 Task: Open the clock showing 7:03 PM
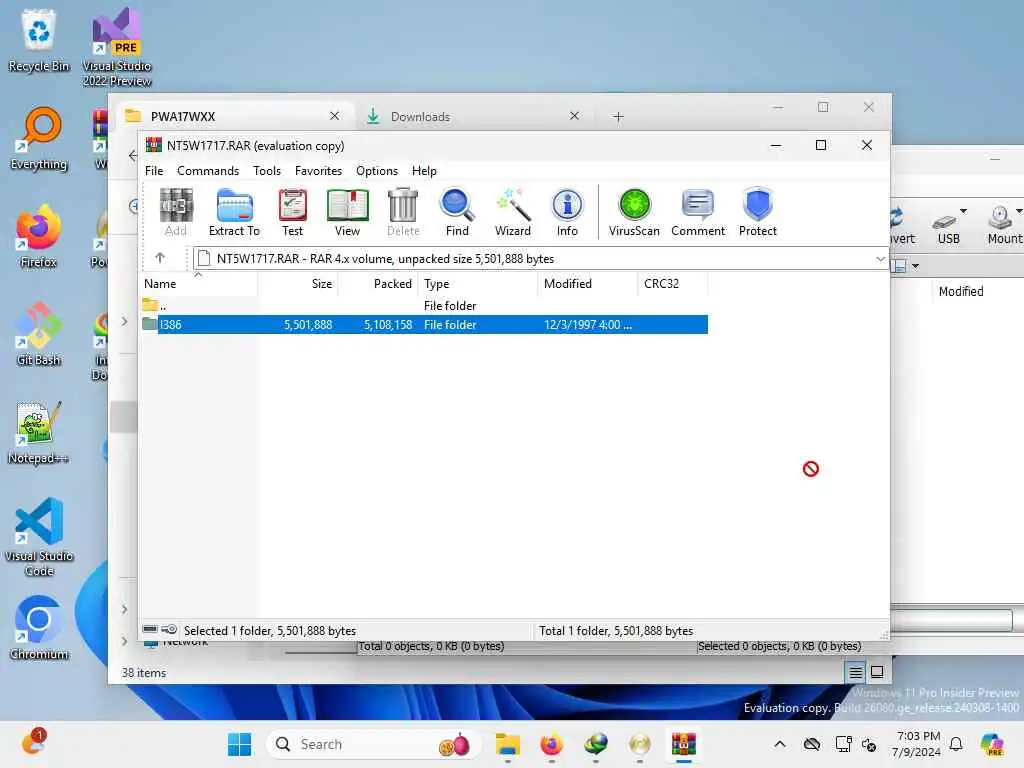(x=917, y=744)
